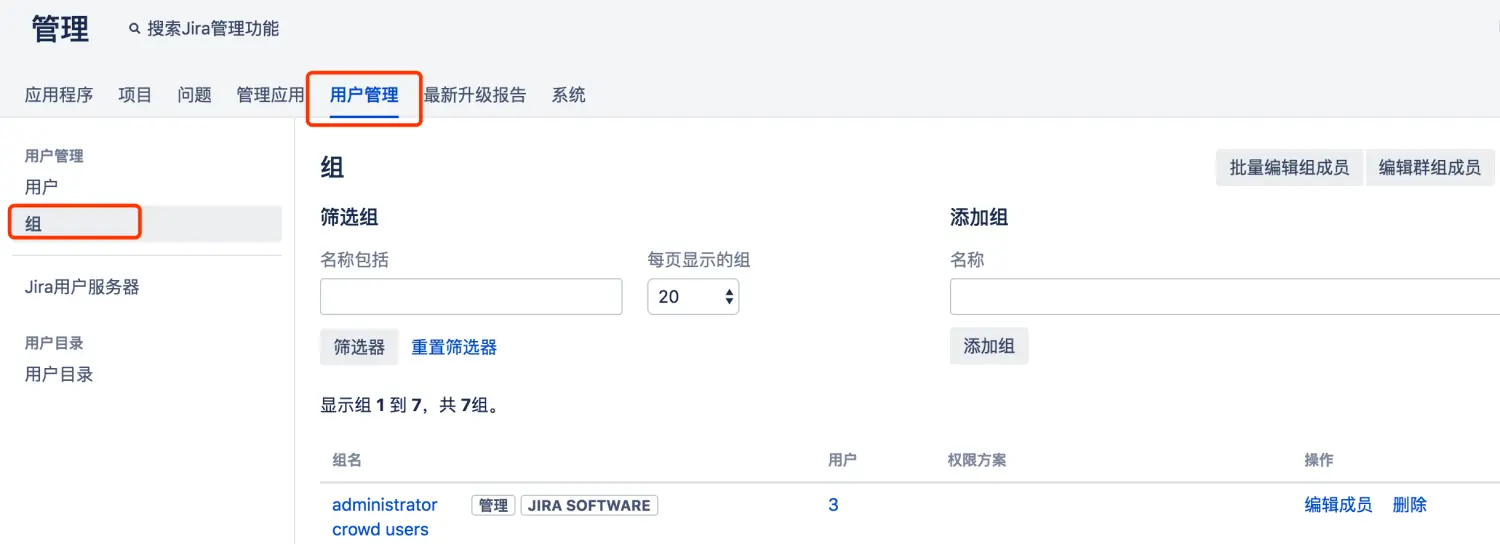This screenshot has width=1500, height=544.
Task: Select the 问题 tab
Action: click(x=194, y=96)
